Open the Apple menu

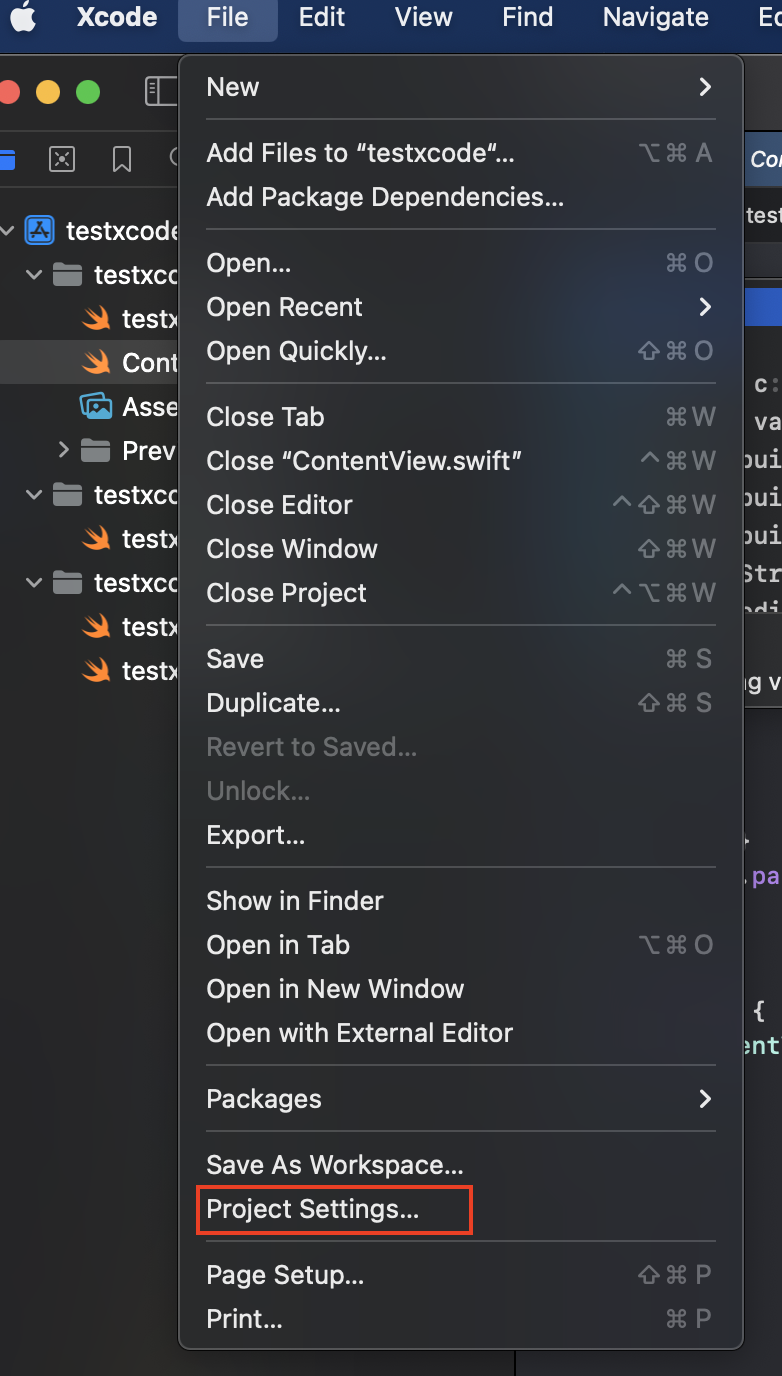coord(23,17)
